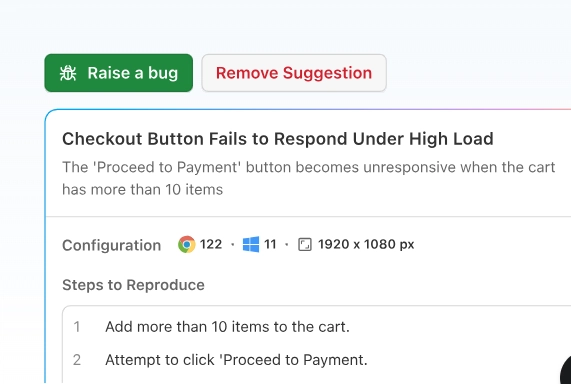The image size is (571, 384).
Task: Click Chrome version 122 text
Action: click(x=211, y=244)
